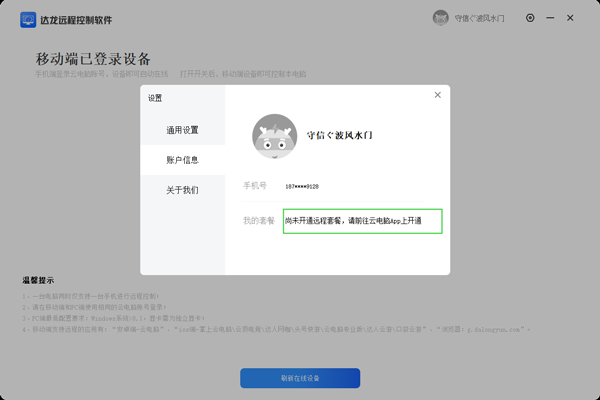Click the large profile avatar in dialog
This screenshot has height=400, width=600.
point(274,136)
